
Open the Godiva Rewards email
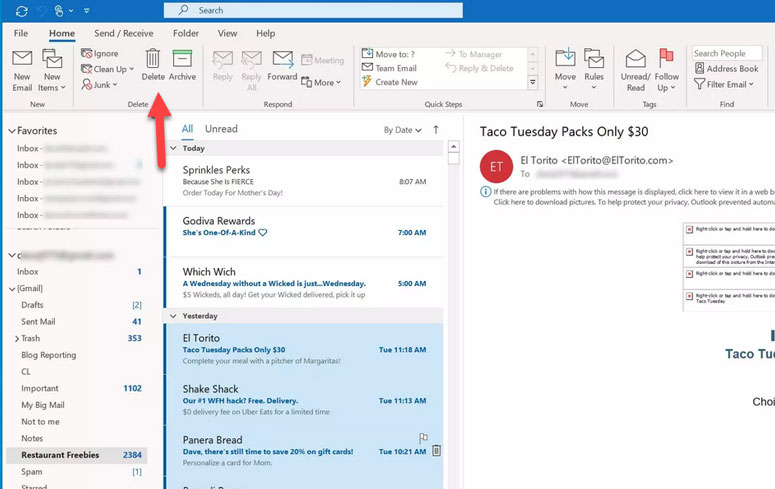pos(304,232)
